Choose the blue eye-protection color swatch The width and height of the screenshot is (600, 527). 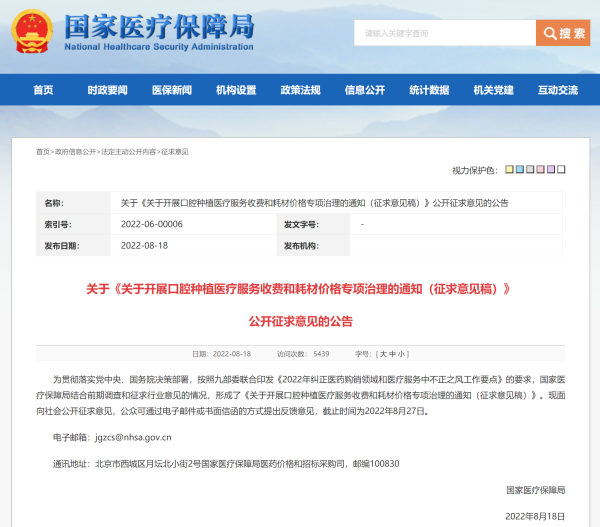pos(522,170)
